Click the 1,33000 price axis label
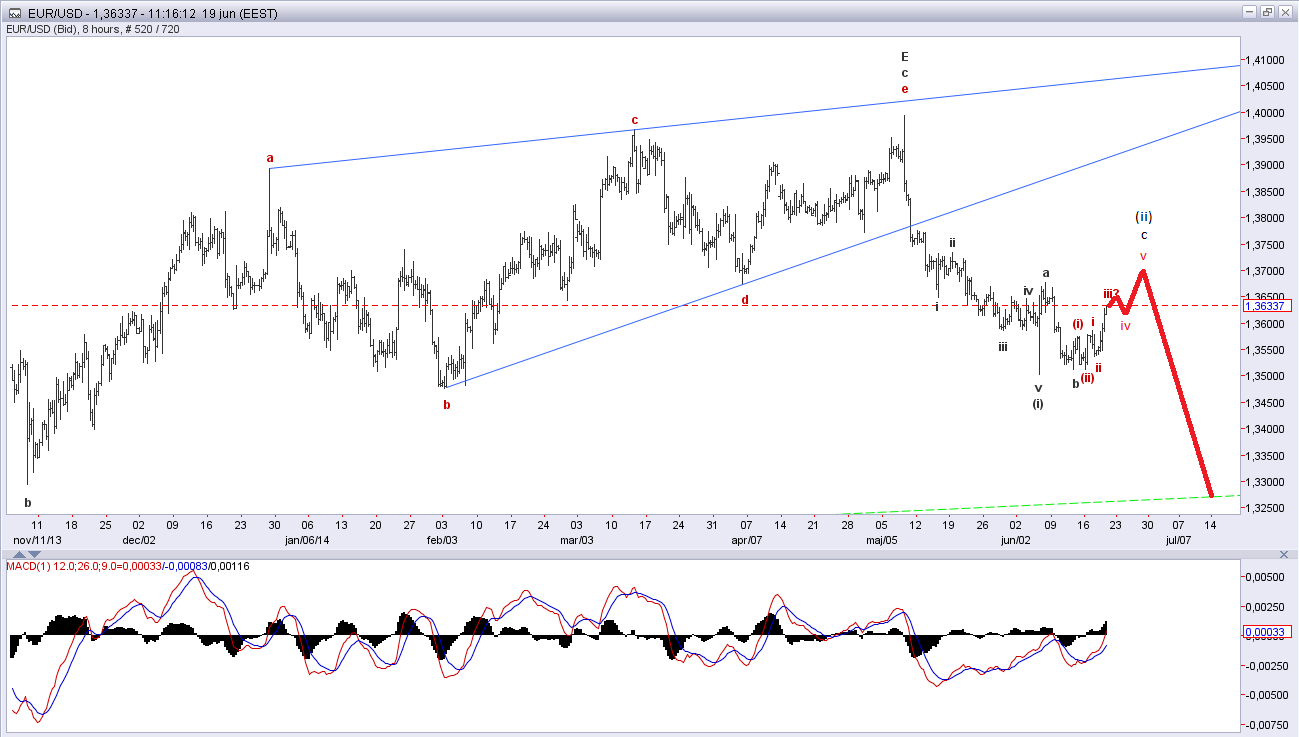 1263,482
